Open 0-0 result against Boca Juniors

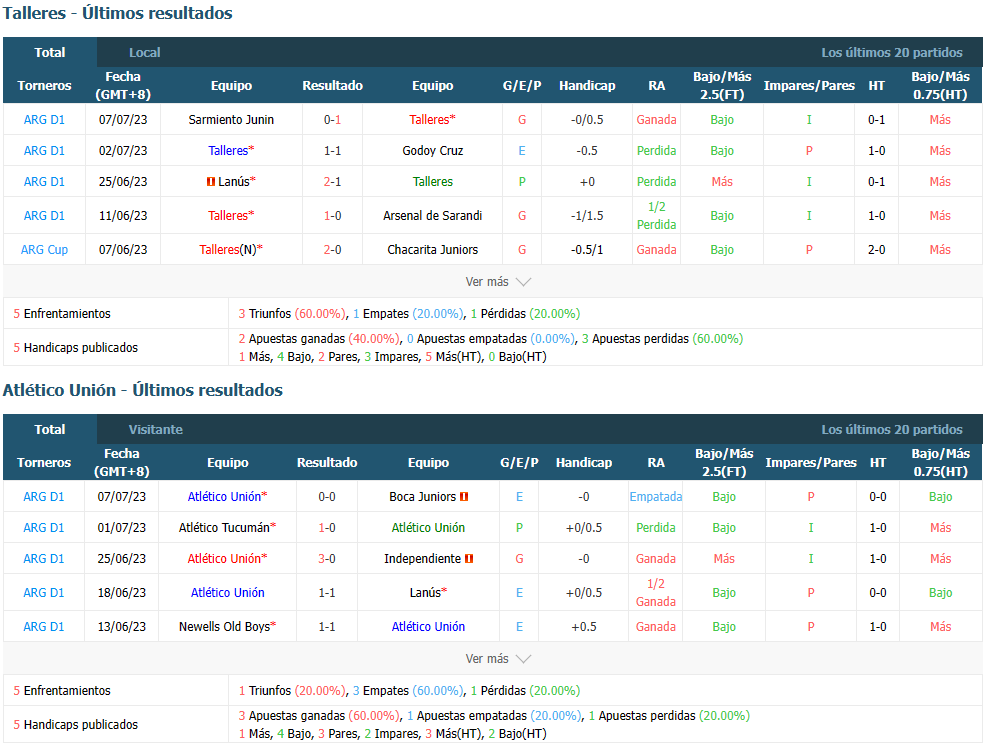point(327,496)
